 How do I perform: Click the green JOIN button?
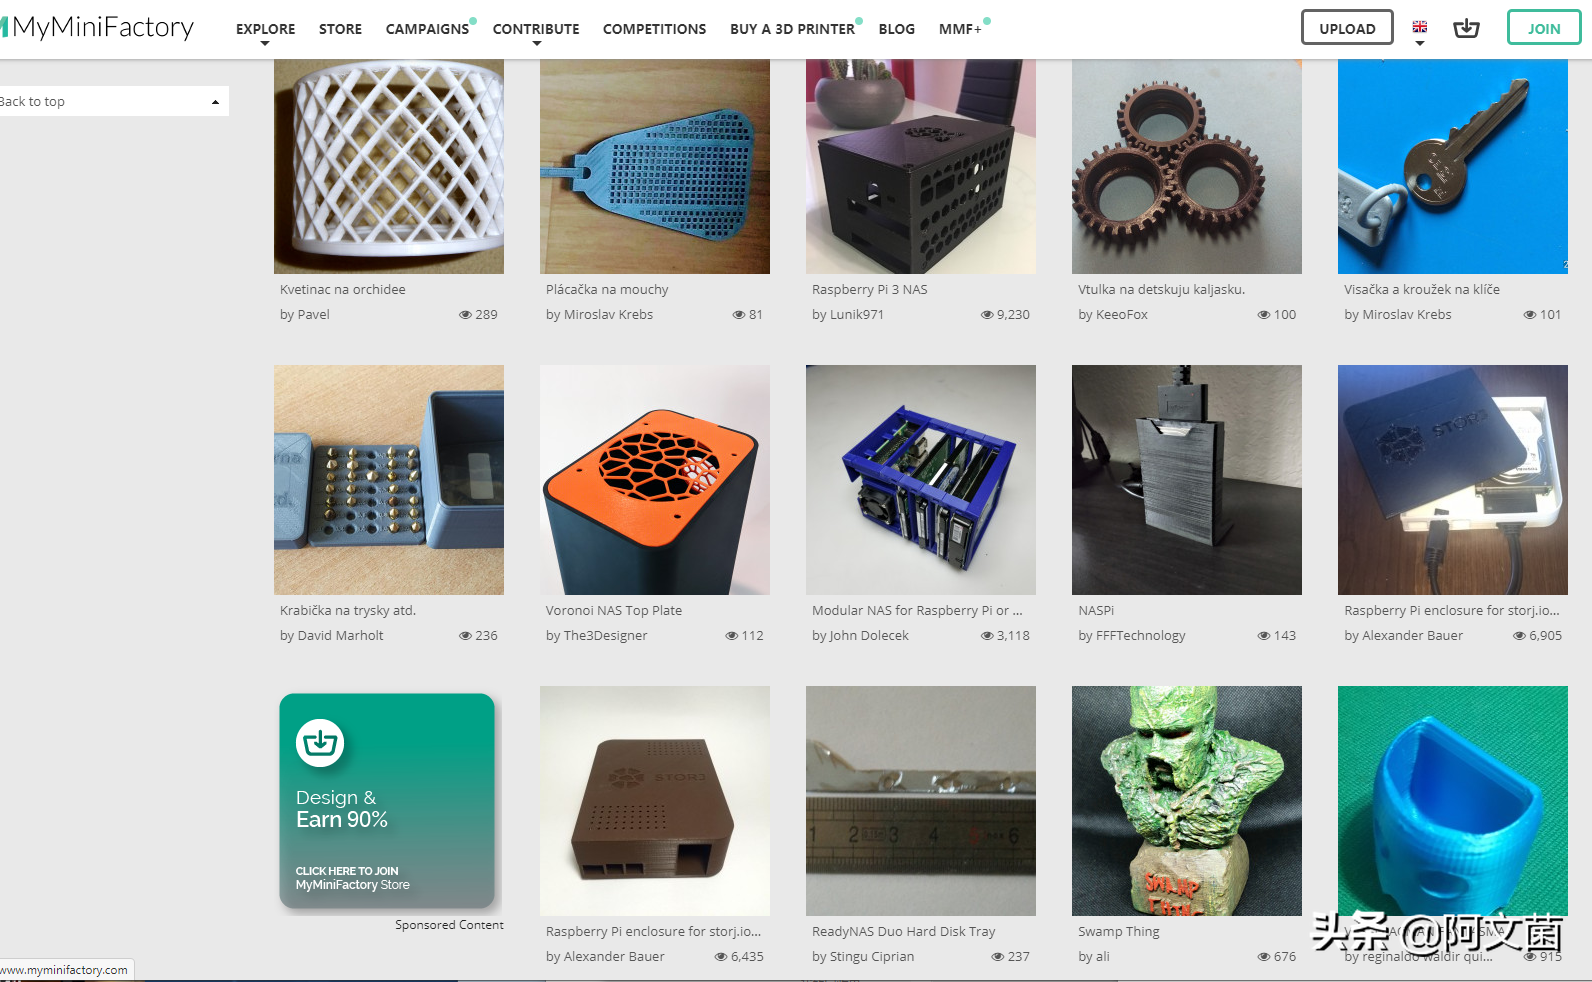1543,28
